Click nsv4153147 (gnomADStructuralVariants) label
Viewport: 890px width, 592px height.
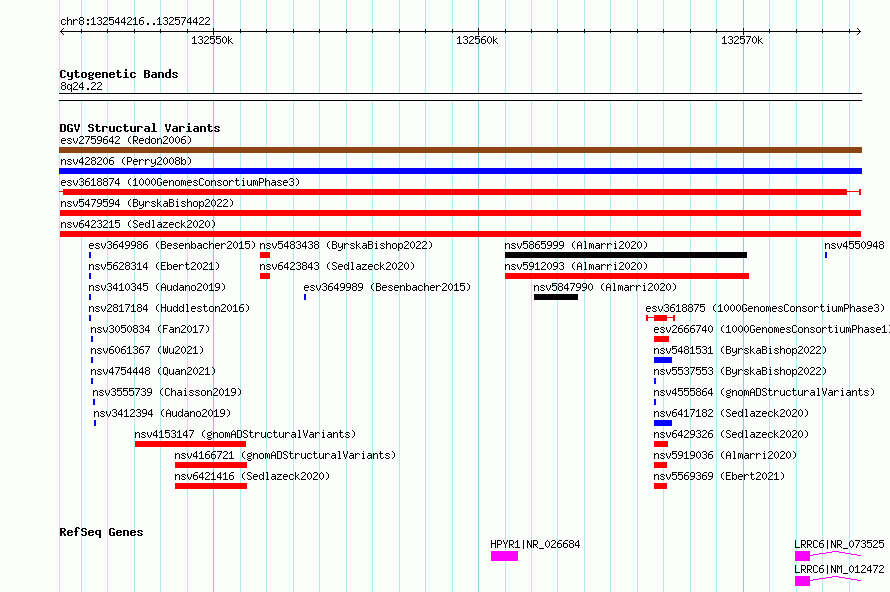click(245, 434)
